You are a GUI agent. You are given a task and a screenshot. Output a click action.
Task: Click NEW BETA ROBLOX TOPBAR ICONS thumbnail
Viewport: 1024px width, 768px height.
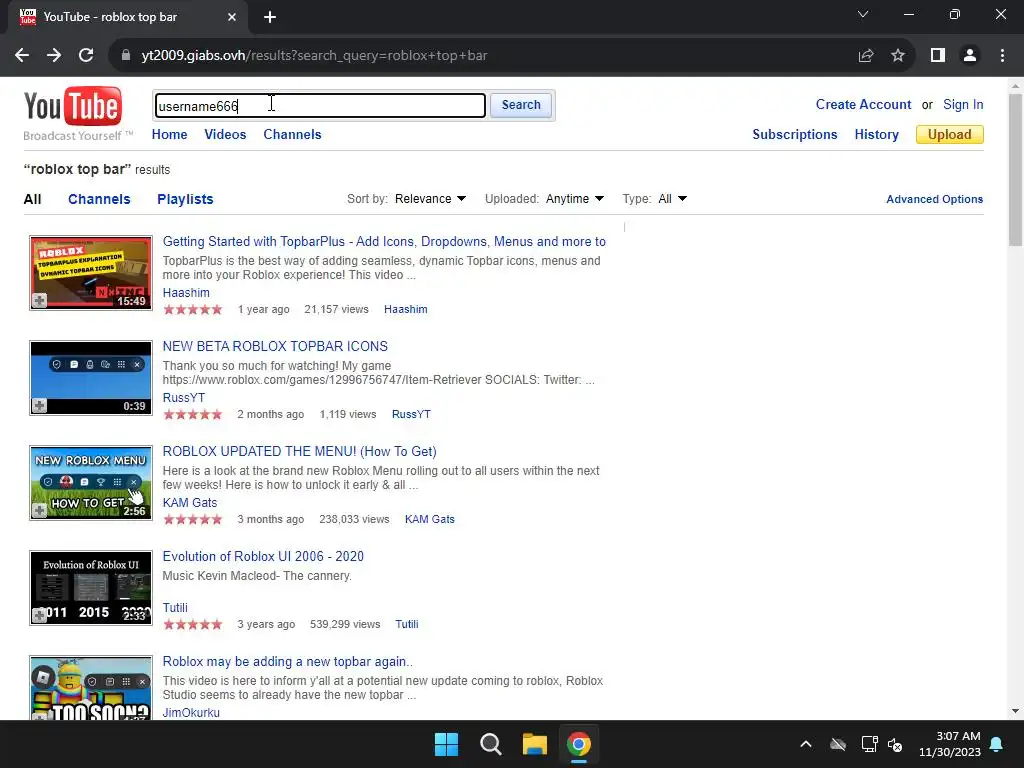click(x=91, y=378)
